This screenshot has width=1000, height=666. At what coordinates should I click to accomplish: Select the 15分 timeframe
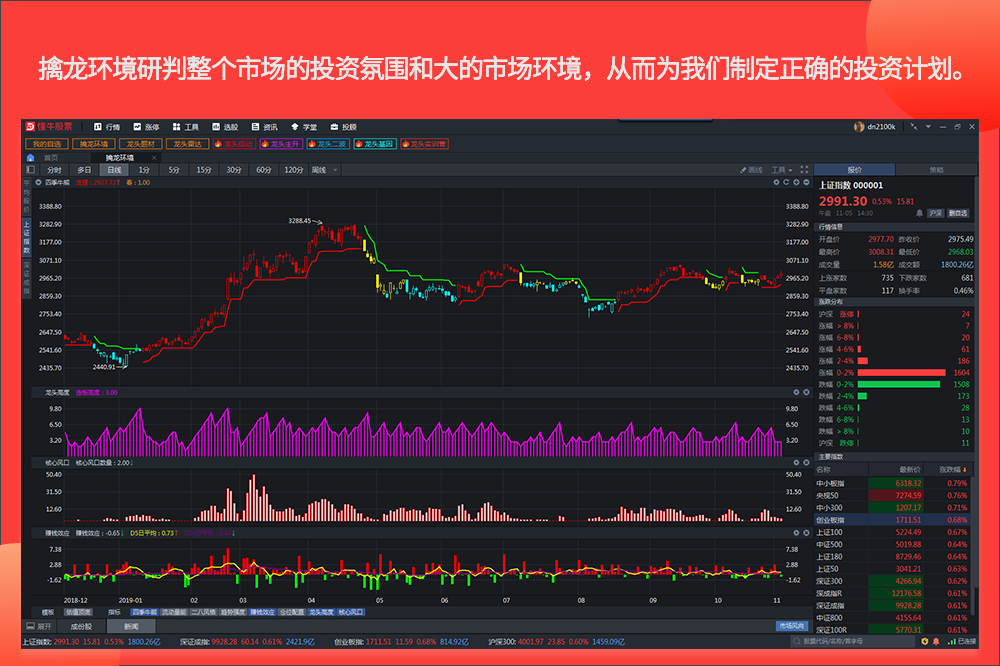(x=204, y=170)
